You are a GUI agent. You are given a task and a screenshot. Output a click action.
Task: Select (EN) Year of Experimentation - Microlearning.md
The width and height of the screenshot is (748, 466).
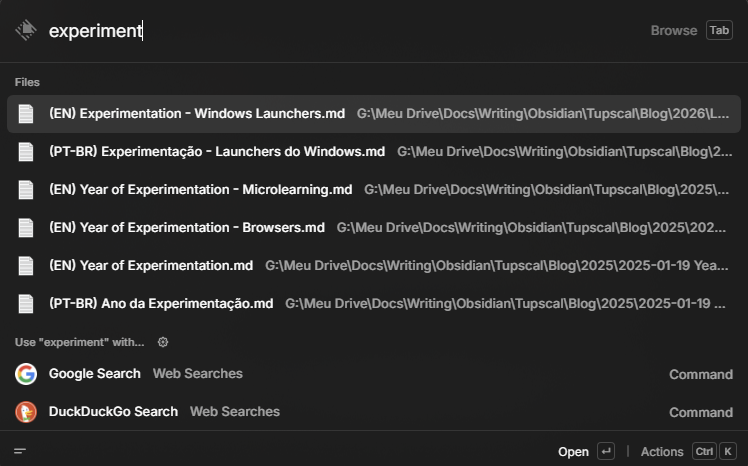[374, 190]
